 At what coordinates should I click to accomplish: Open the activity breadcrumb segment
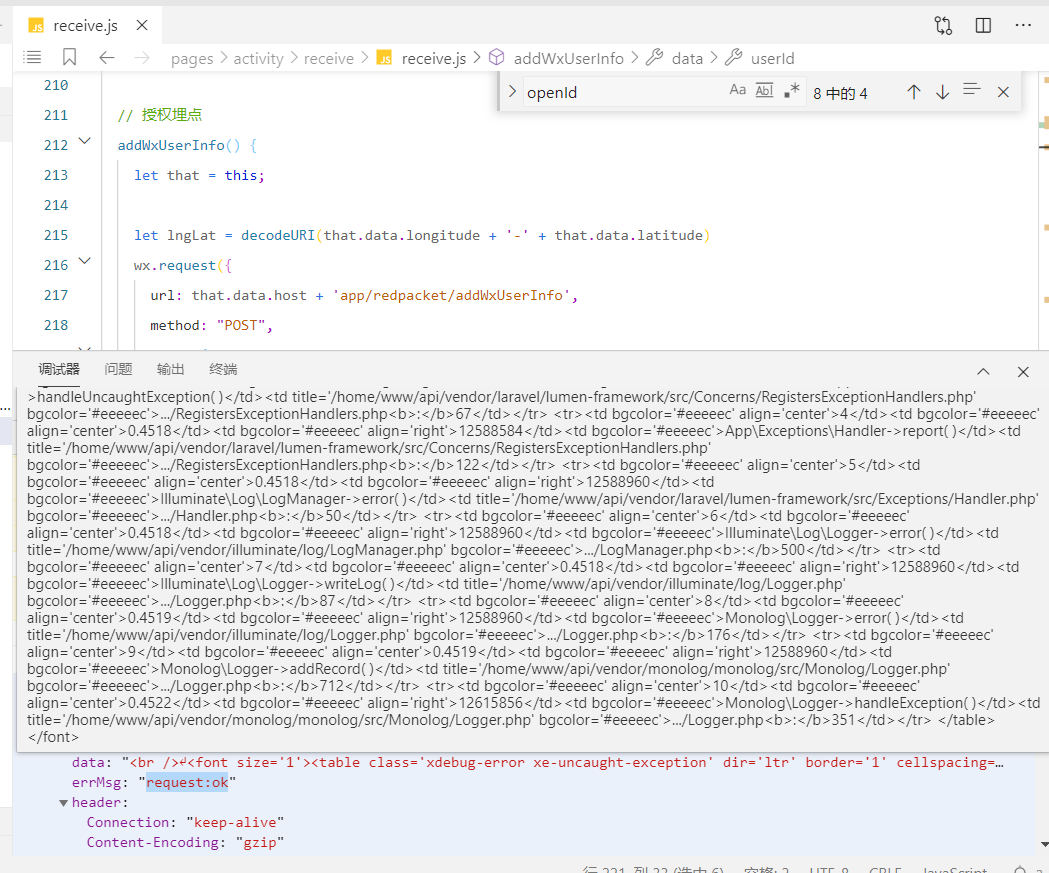click(258, 59)
